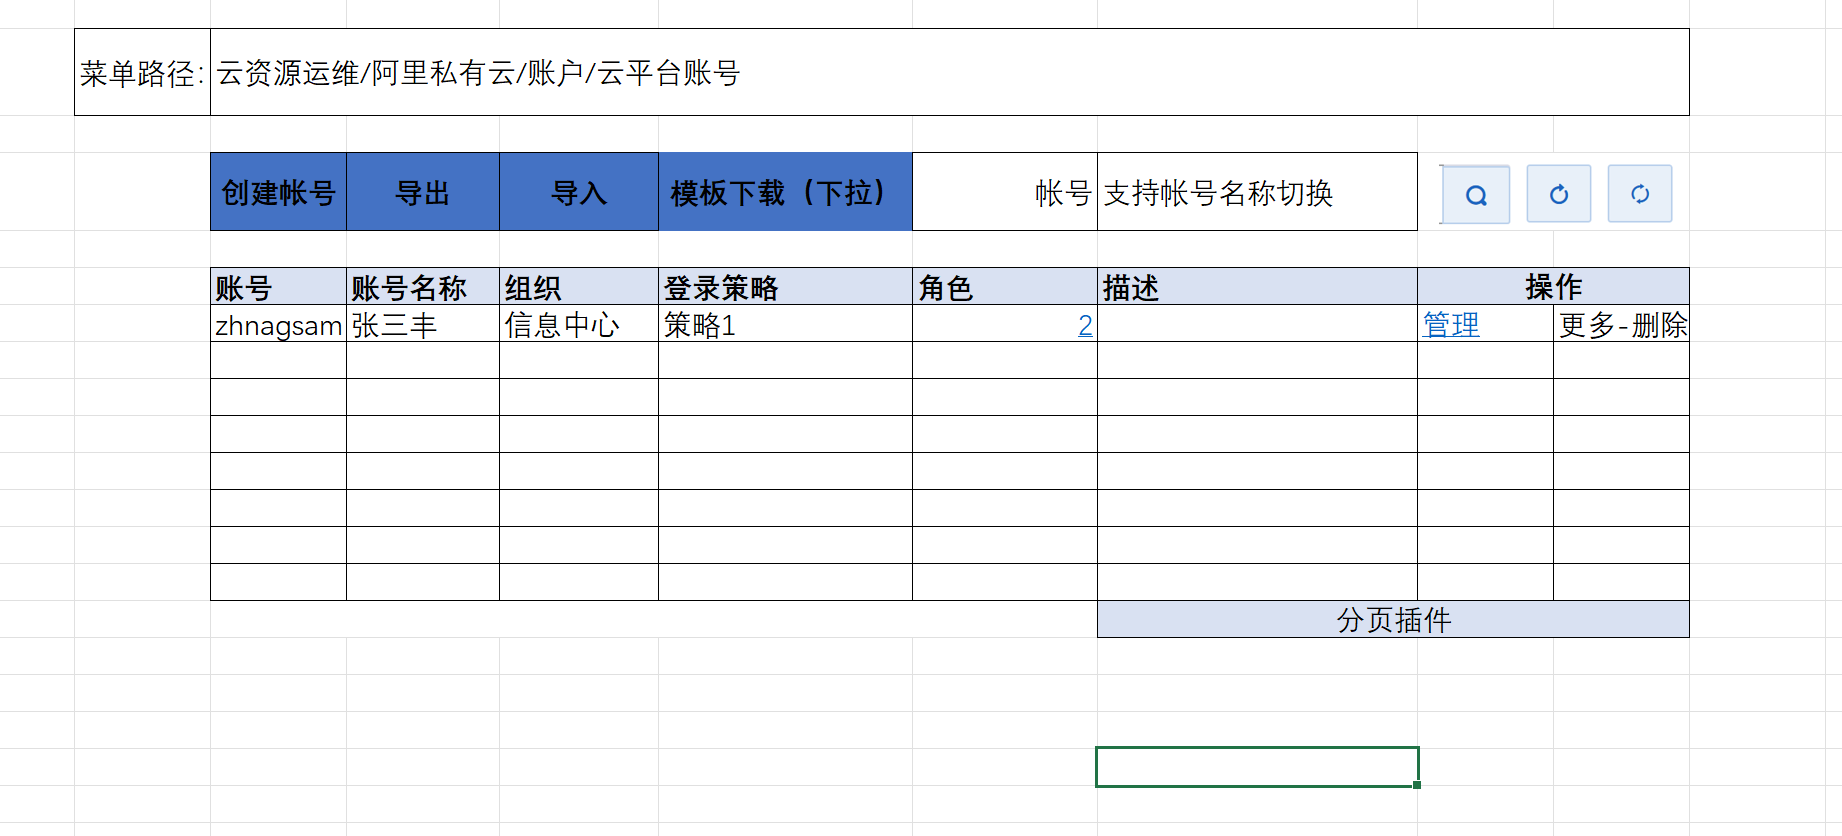Click the 分页插件 pagination bar
The image size is (1842, 836).
pos(1393,620)
